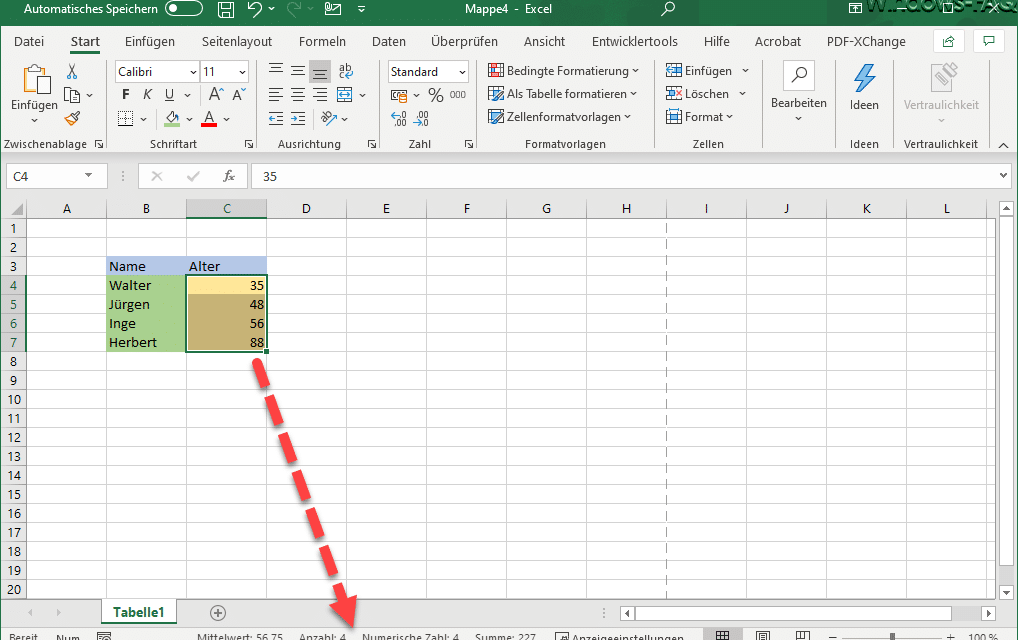This screenshot has width=1018, height=640.
Task: Collapse the ribbon with chevron
Action: pos(1003,145)
